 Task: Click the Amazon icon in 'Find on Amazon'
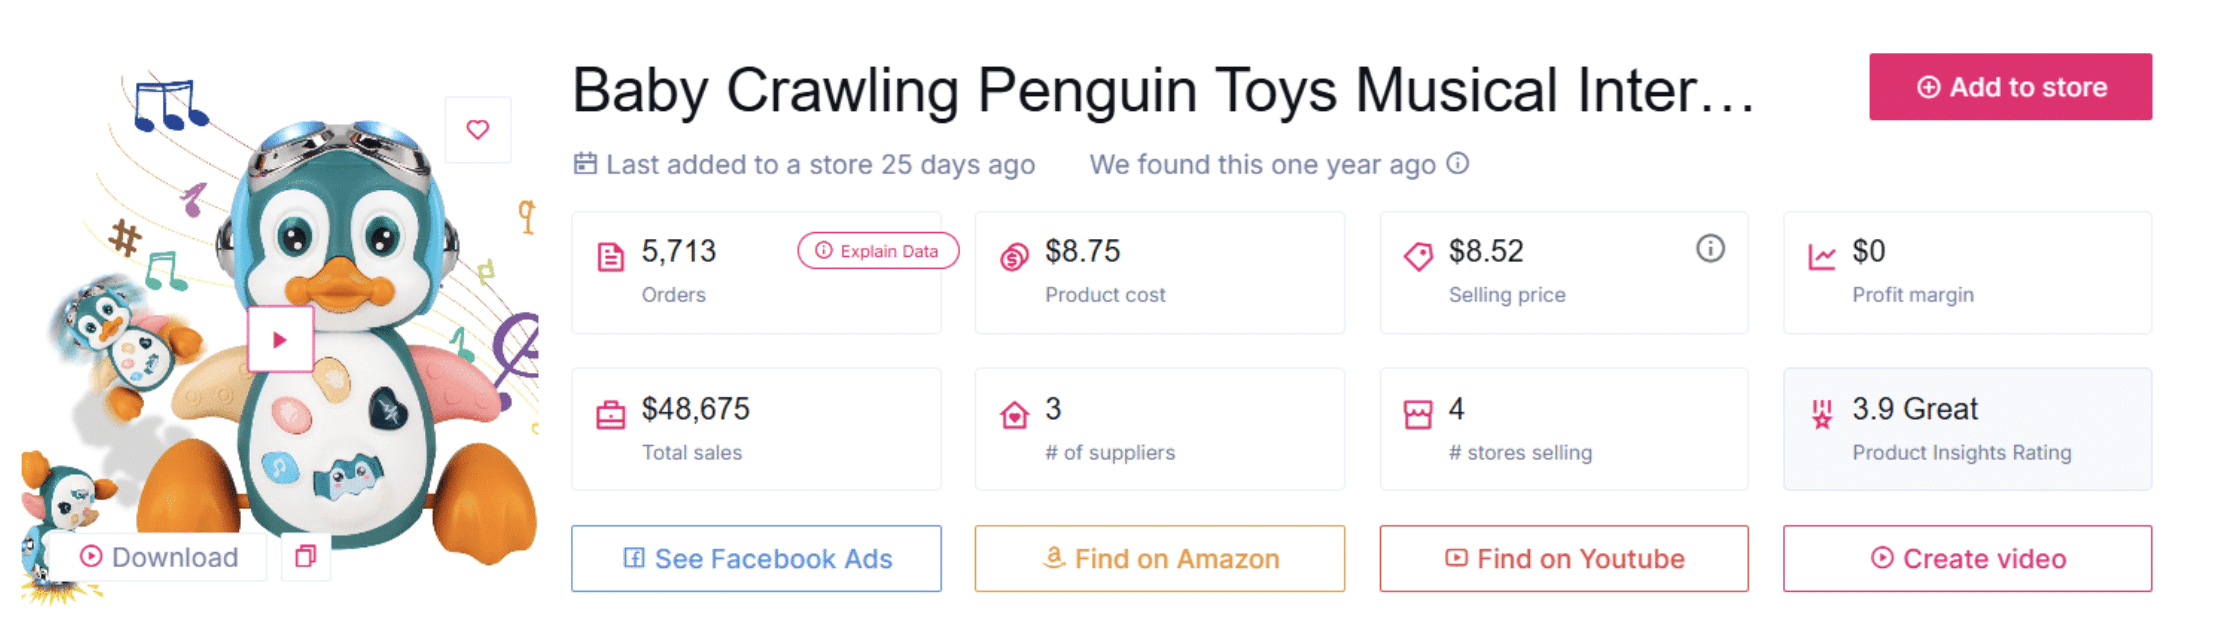[x=1053, y=558]
